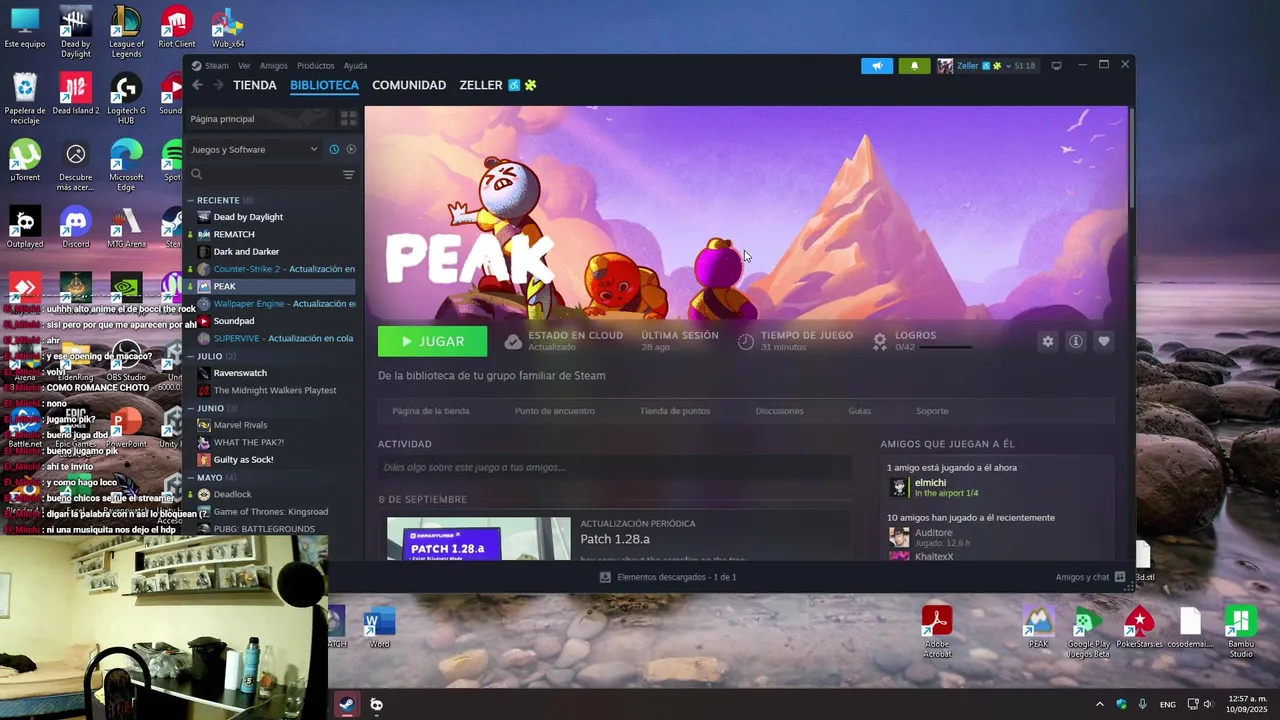Open Bambu Studio desktop shortcut
This screenshot has width=1280, height=720.
click(x=1240, y=632)
